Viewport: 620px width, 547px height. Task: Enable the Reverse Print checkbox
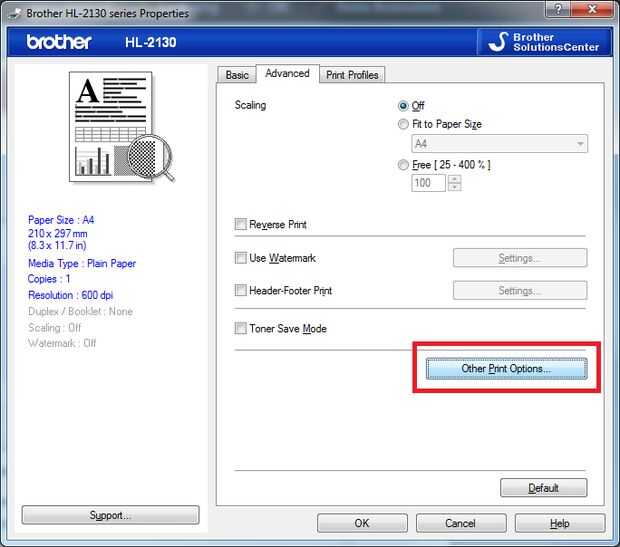pos(240,224)
